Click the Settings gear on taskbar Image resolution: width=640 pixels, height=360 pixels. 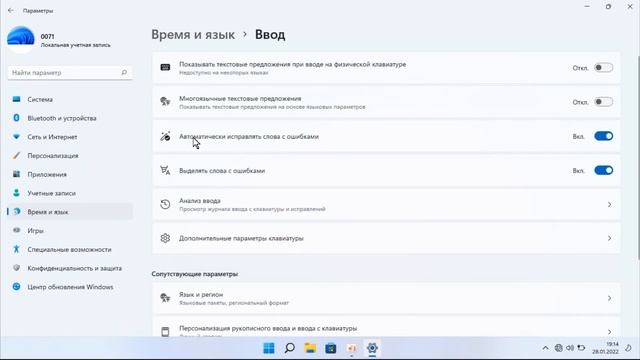[x=372, y=348]
